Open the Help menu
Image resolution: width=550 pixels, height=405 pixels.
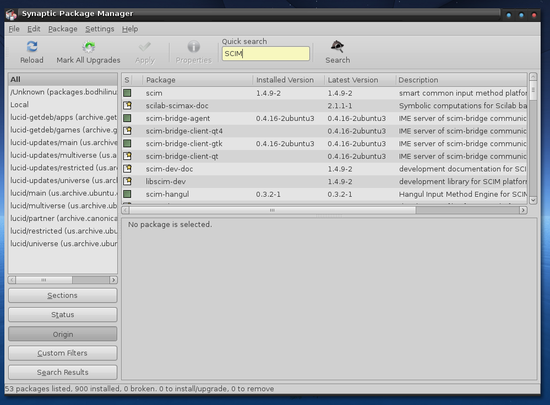click(x=130, y=29)
